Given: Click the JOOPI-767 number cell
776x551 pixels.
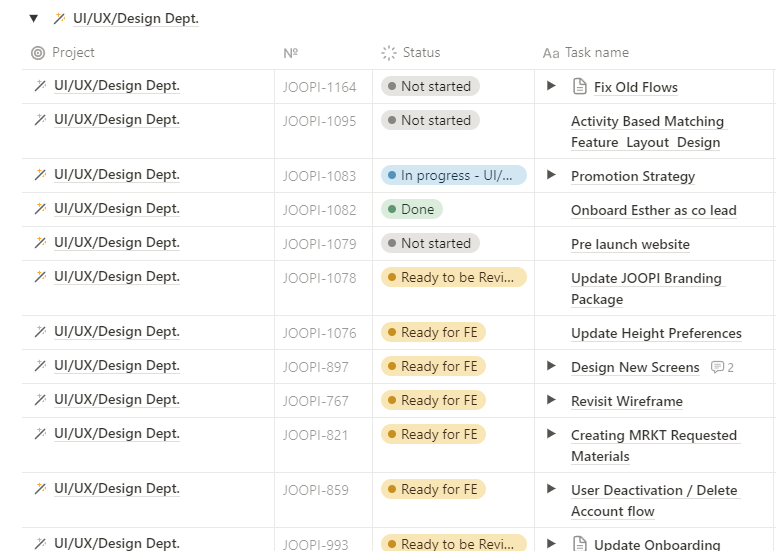Looking at the screenshot, I should [324, 401].
